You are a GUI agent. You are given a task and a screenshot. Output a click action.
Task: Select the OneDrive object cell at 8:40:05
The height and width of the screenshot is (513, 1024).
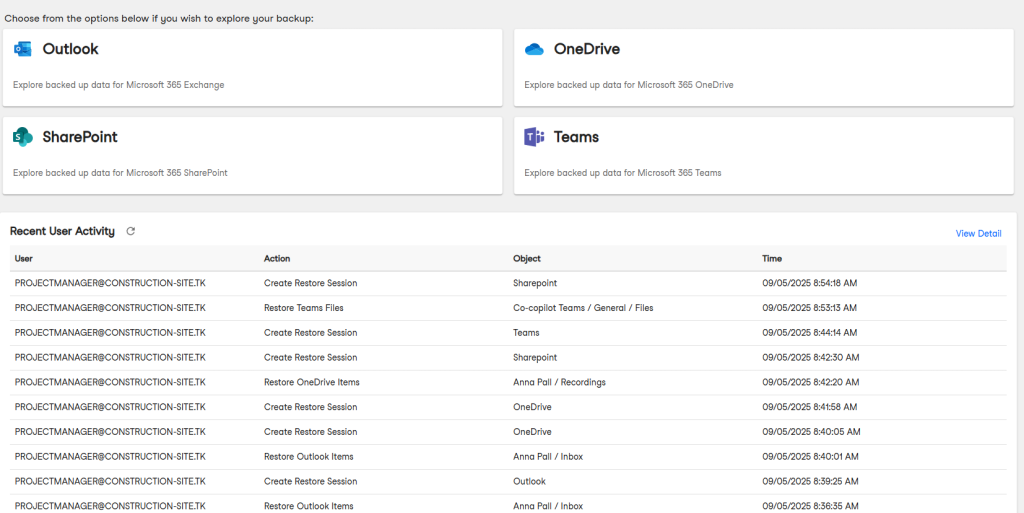click(532, 432)
